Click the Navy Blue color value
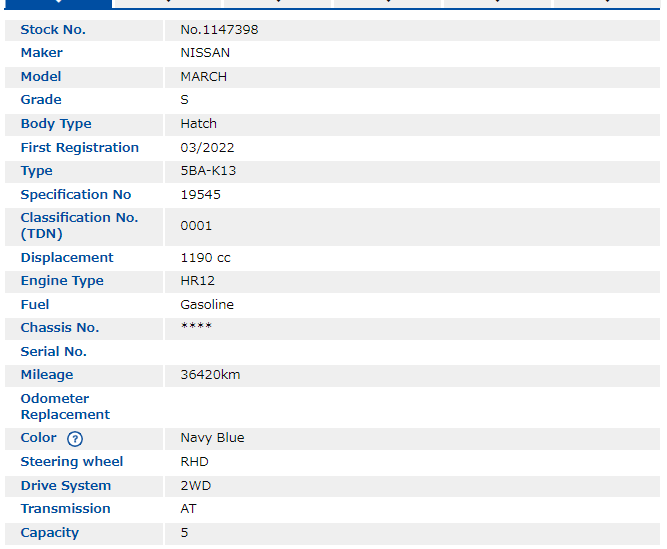This screenshot has width=667, height=549. coord(212,438)
